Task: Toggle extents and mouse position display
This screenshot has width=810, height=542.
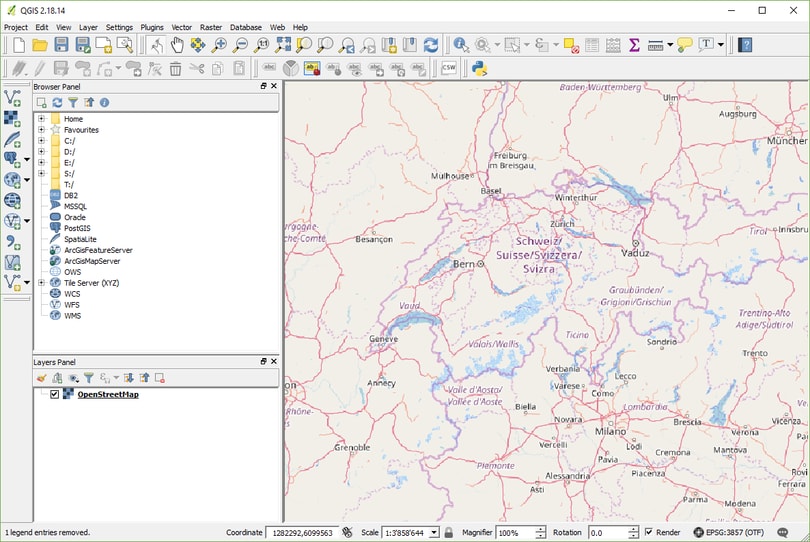Action: click(x=348, y=532)
